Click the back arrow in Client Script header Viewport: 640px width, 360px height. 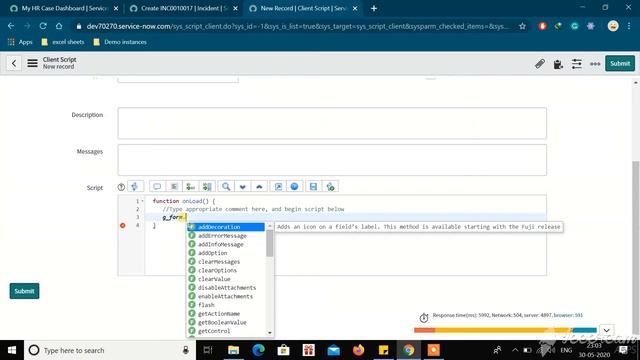pyautogui.click(x=14, y=63)
